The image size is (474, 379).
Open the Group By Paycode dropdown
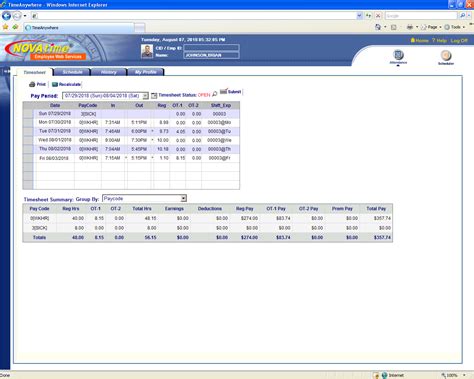pos(183,199)
